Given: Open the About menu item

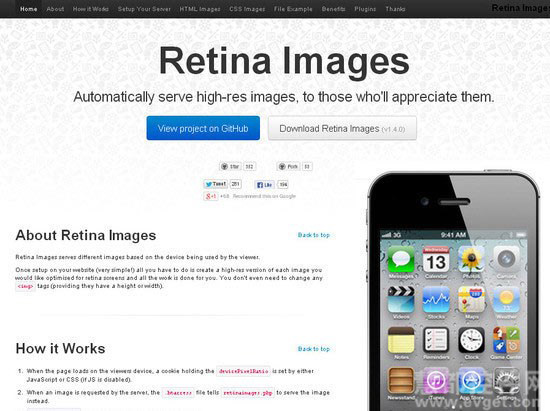Looking at the screenshot, I should pos(55,9).
